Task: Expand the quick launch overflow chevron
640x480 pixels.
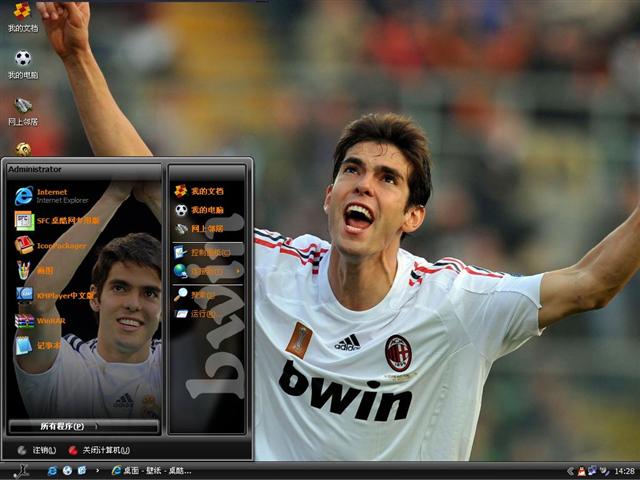Action: [97, 471]
